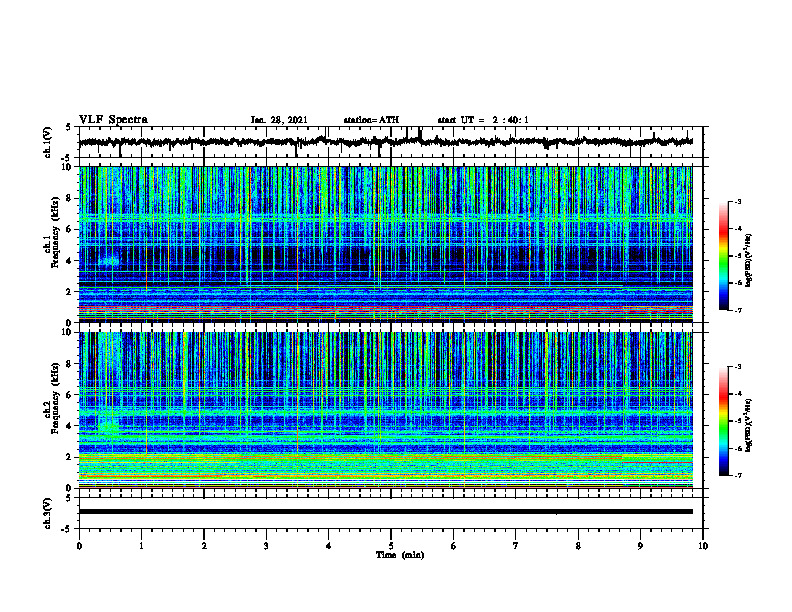The image size is (792, 612).
Task: Click time axis tick label 7
Action: coord(516,546)
